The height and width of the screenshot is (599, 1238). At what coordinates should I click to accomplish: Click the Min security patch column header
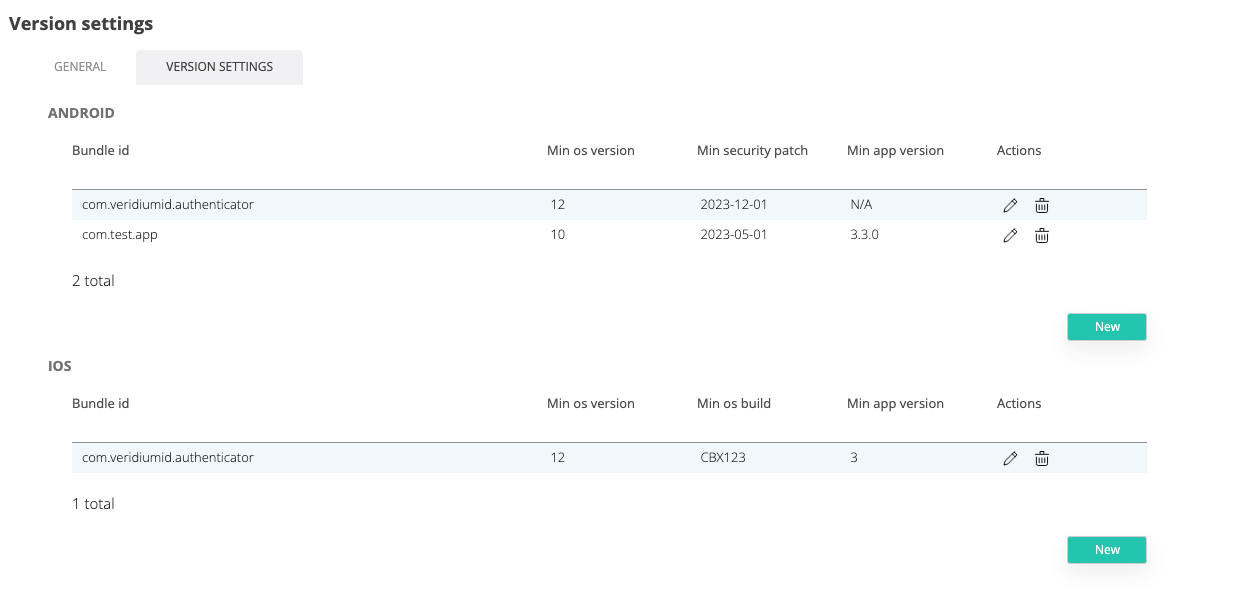tap(752, 151)
